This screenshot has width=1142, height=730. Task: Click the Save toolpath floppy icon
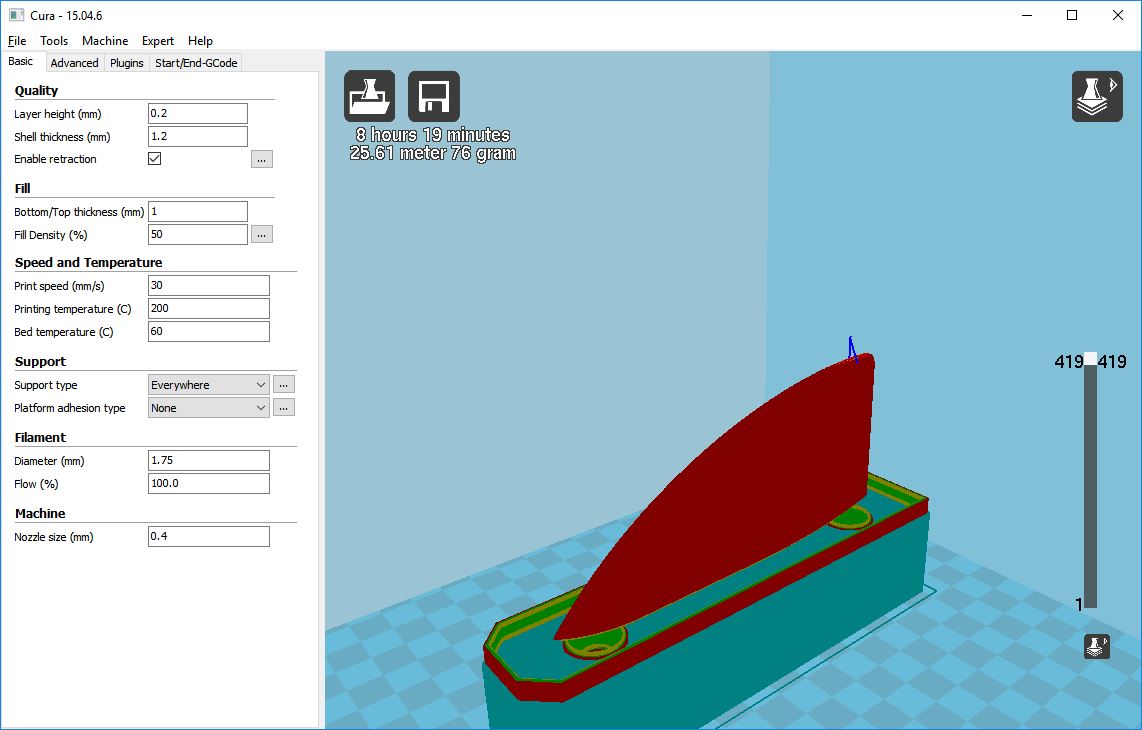pos(433,96)
